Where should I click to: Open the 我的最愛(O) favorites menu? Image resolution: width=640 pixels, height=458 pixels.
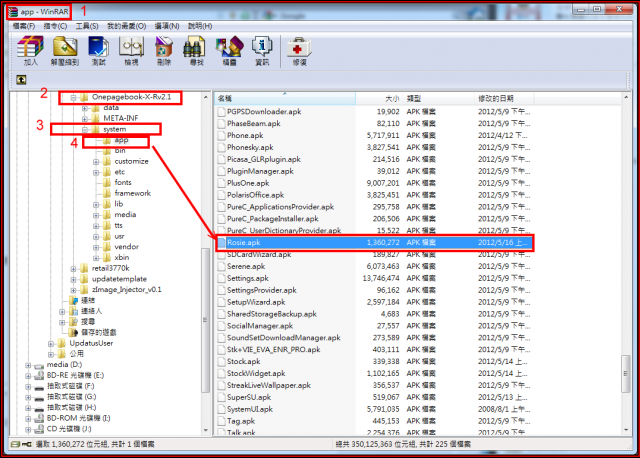127,26
